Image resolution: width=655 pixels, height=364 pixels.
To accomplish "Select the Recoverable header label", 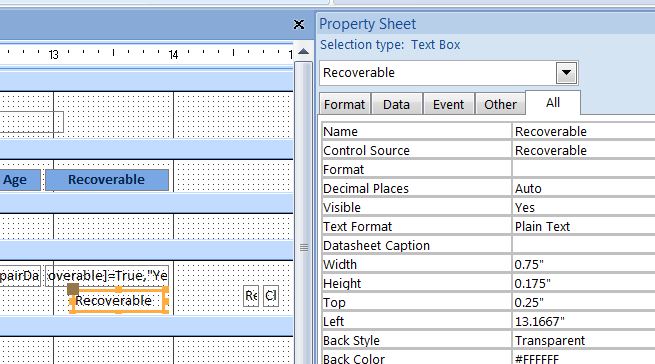I will pyautogui.click(x=107, y=180).
